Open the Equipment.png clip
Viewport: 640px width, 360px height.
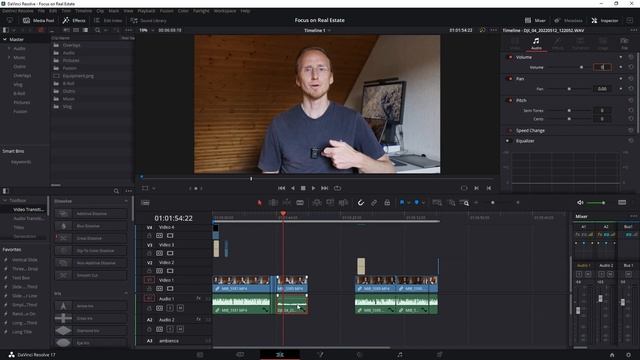[x=78, y=76]
